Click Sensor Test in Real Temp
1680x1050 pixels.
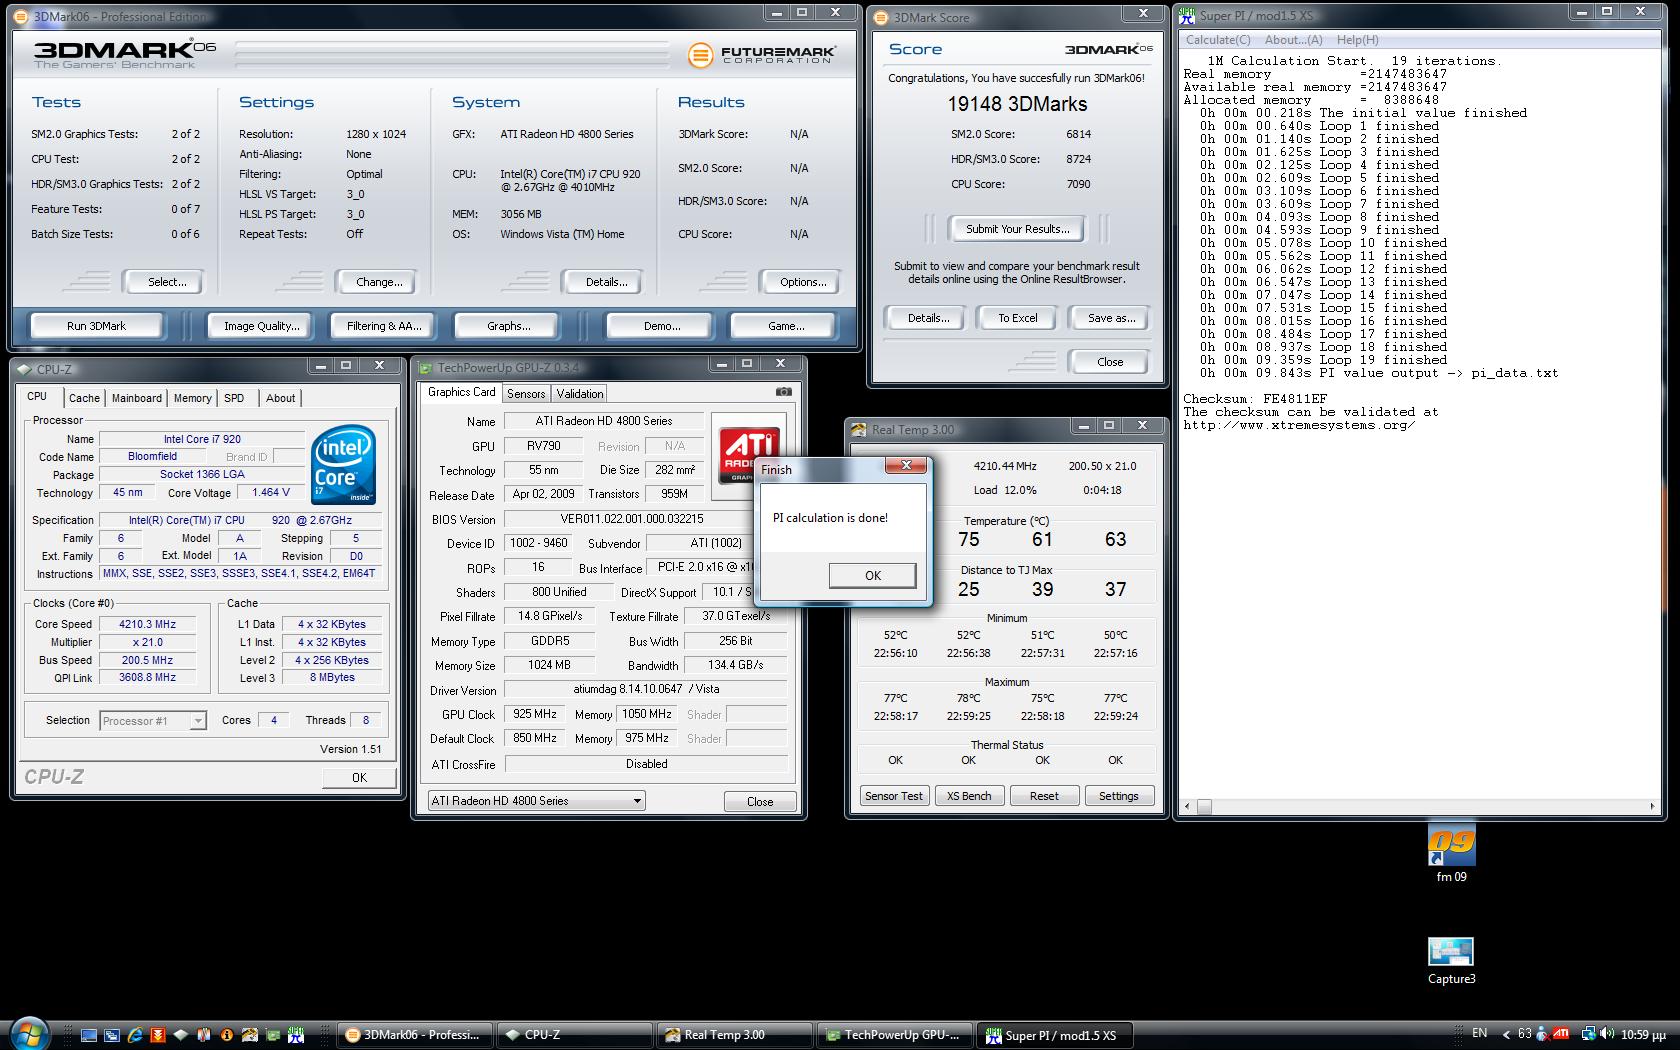(894, 796)
